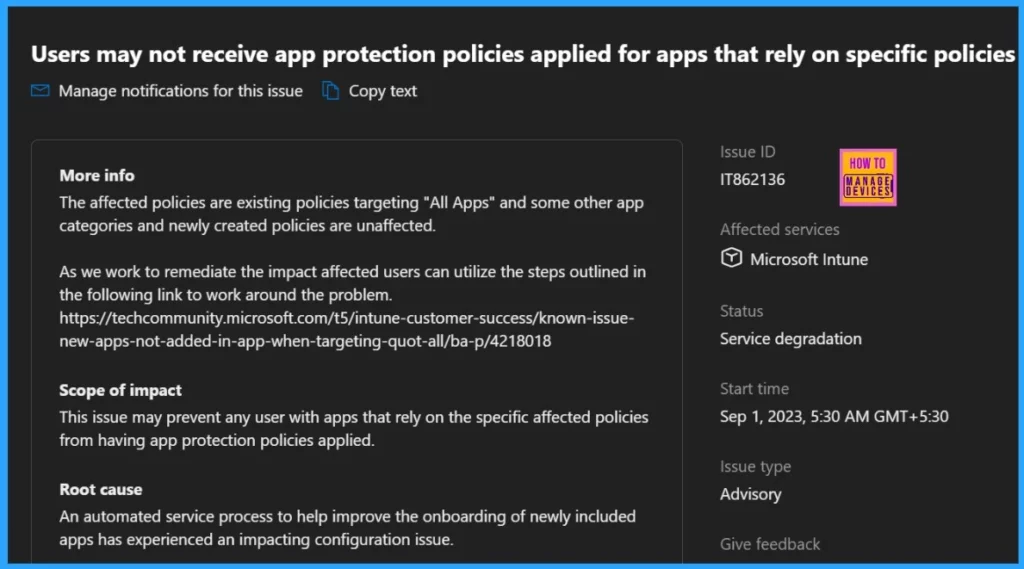Open the techcommunity known-issue link
This screenshot has height=569, width=1024.
point(347,329)
